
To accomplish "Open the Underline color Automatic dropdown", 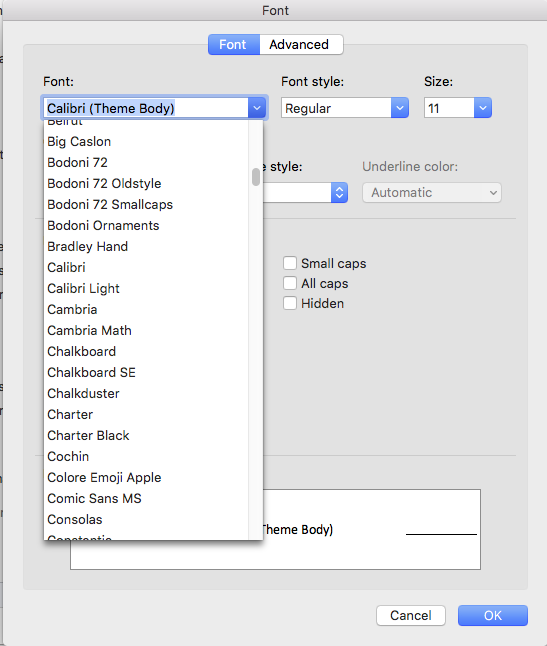I will pyautogui.click(x=432, y=192).
